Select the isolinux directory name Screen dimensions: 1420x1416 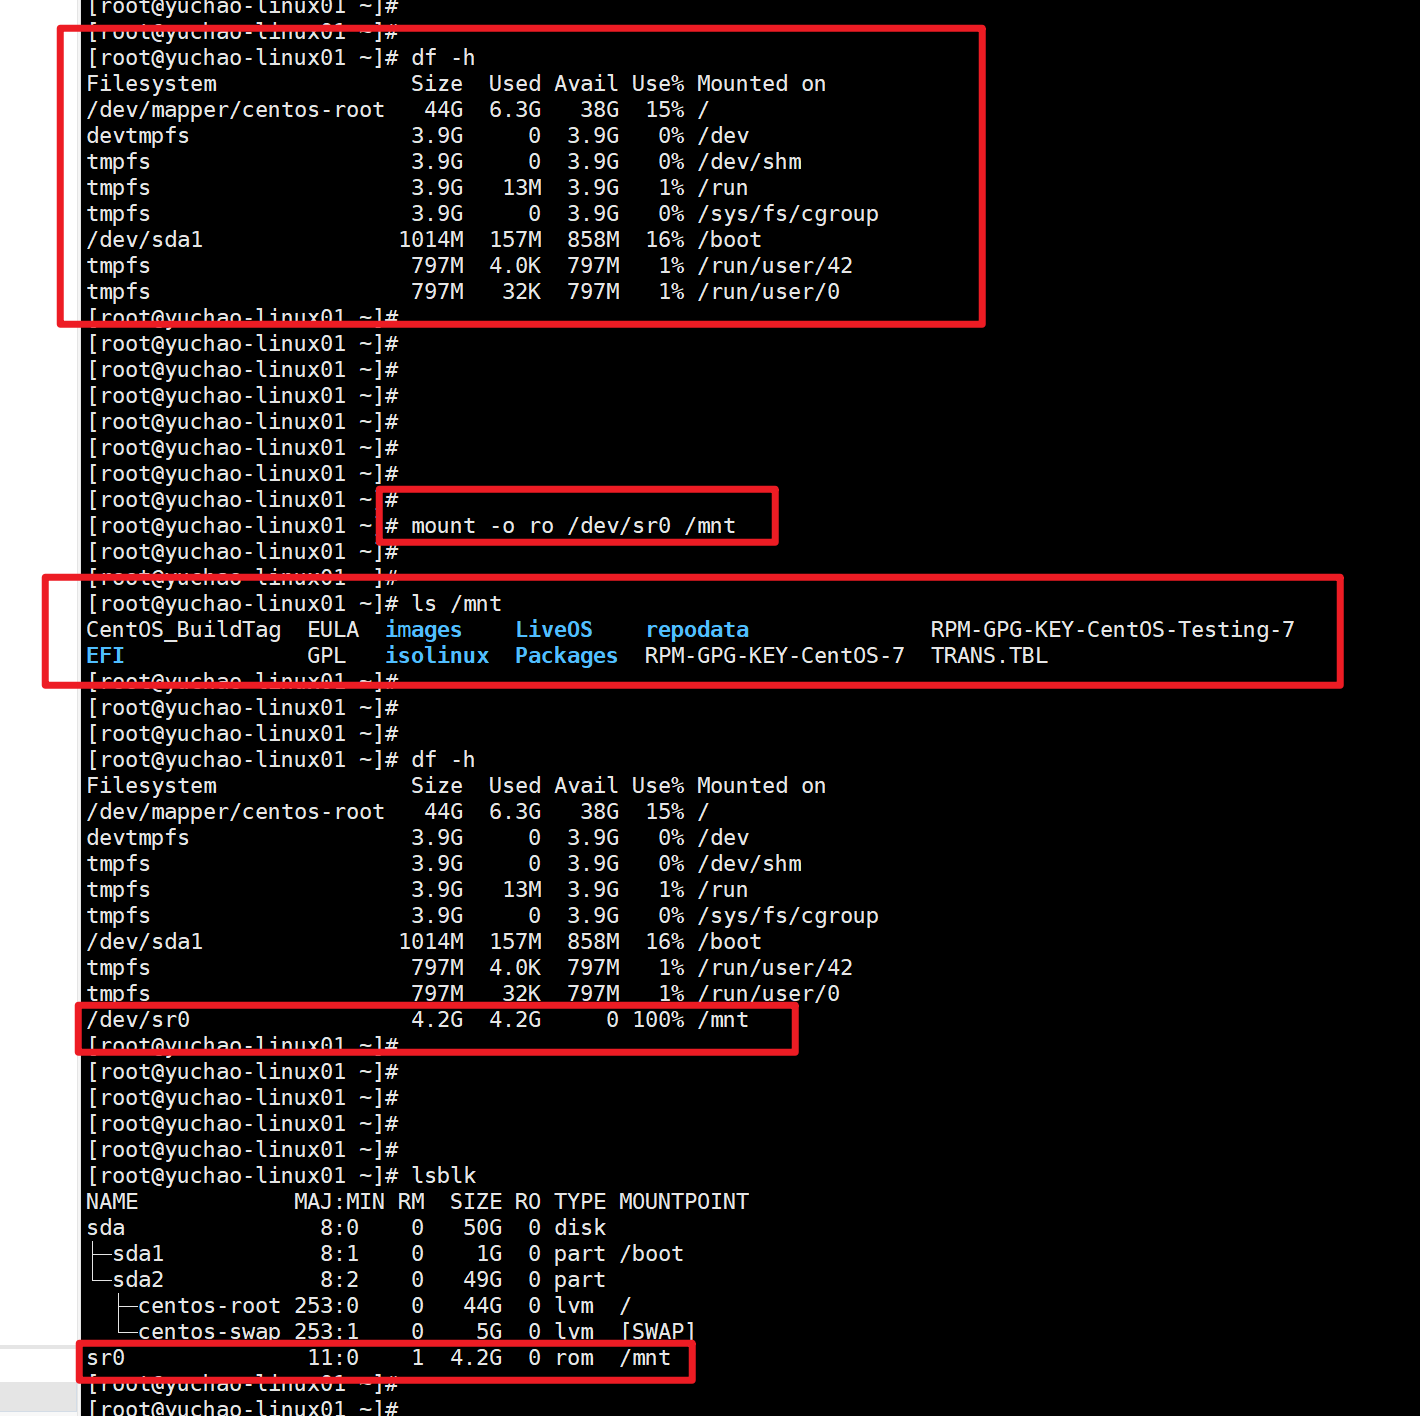coord(437,656)
